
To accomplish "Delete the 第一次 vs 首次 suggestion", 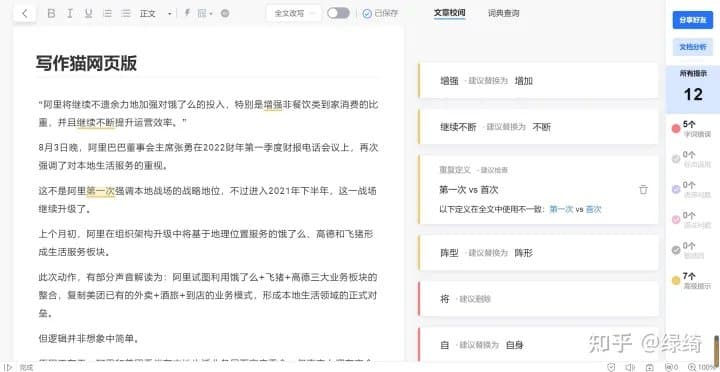I will click(x=643, y=189).
